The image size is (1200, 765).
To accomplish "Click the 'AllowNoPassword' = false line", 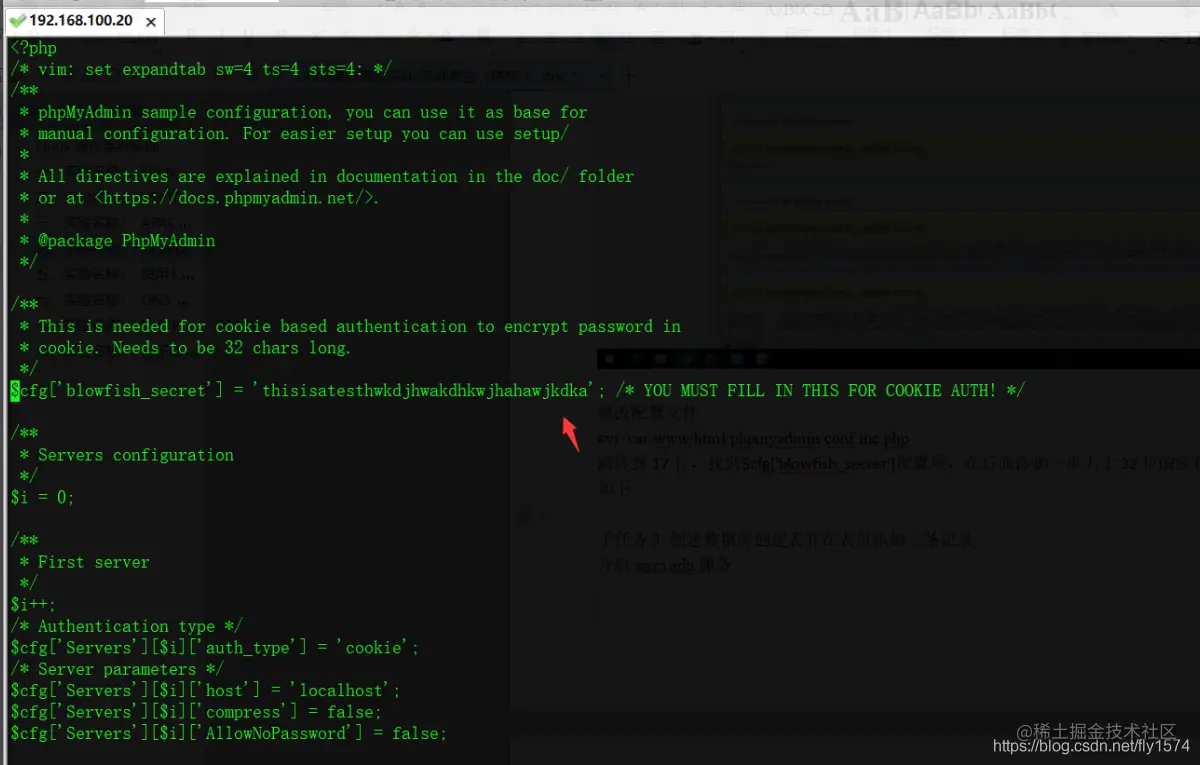I will pyautogui.click(x=229, y=734).
